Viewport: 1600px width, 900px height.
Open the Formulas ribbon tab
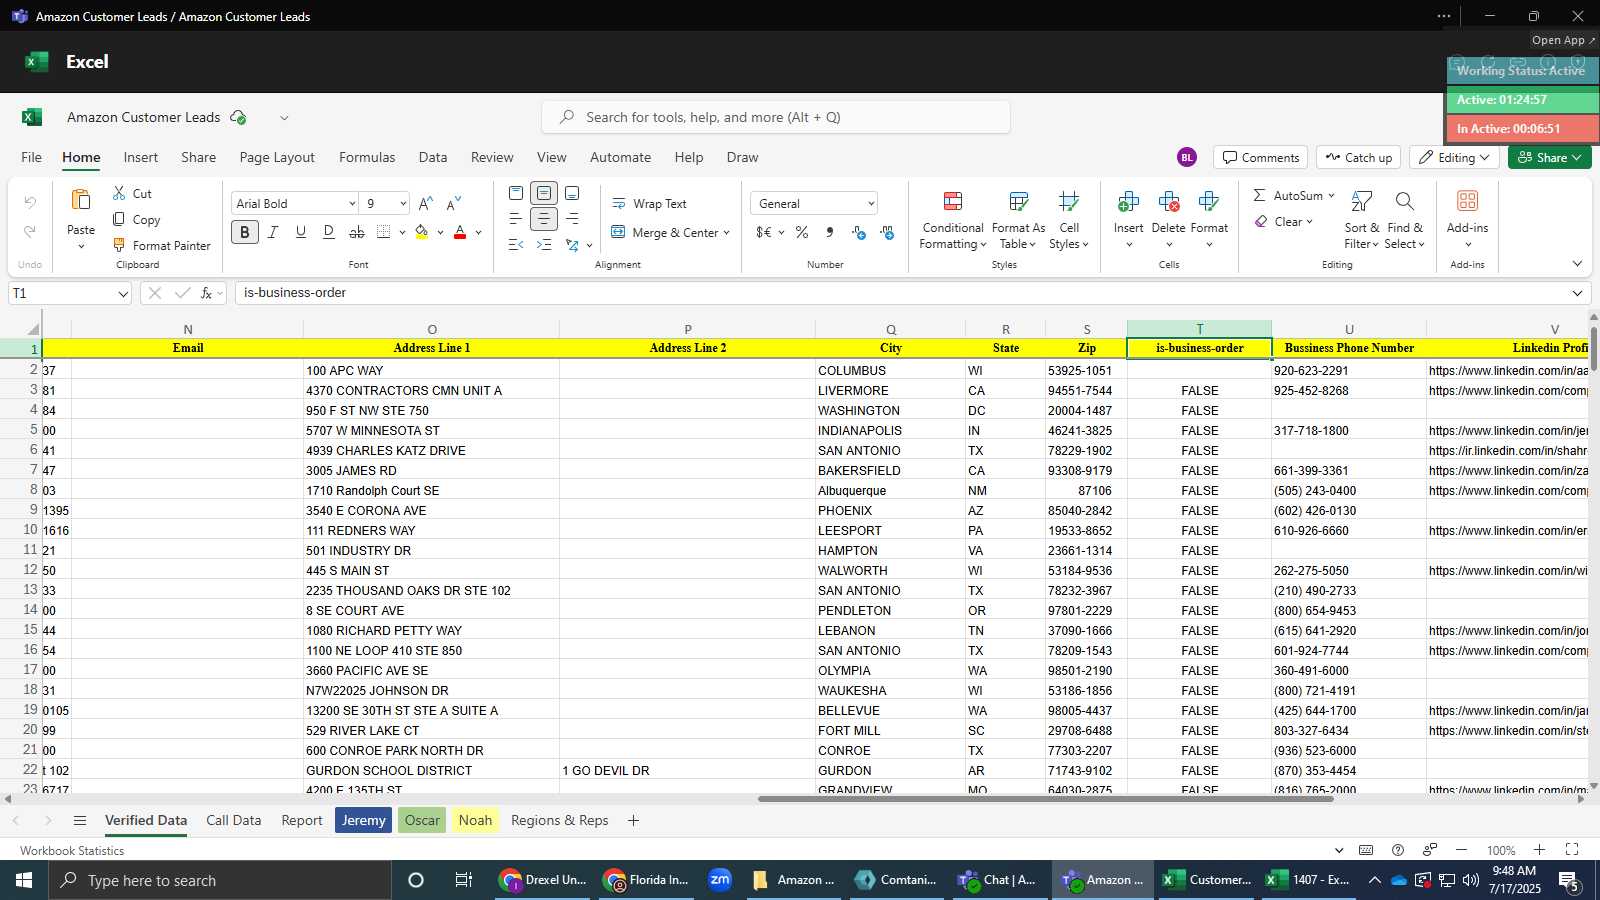(x=367, y=158)
